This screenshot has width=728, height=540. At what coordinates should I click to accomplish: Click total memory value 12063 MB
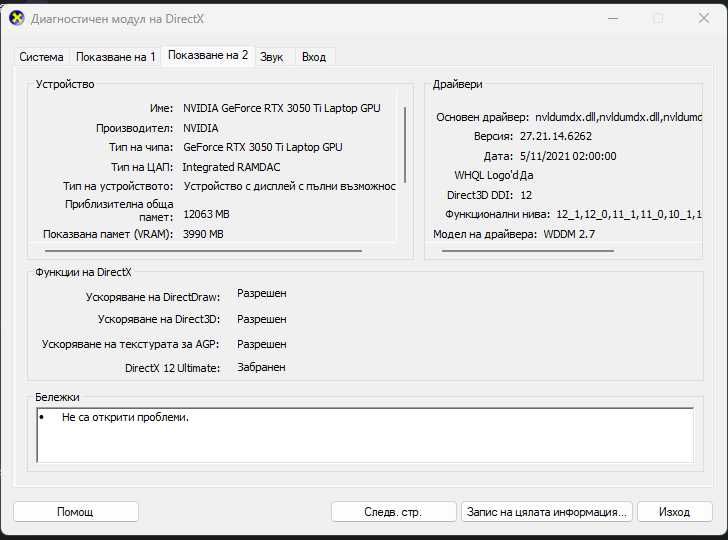pos(206,214)
